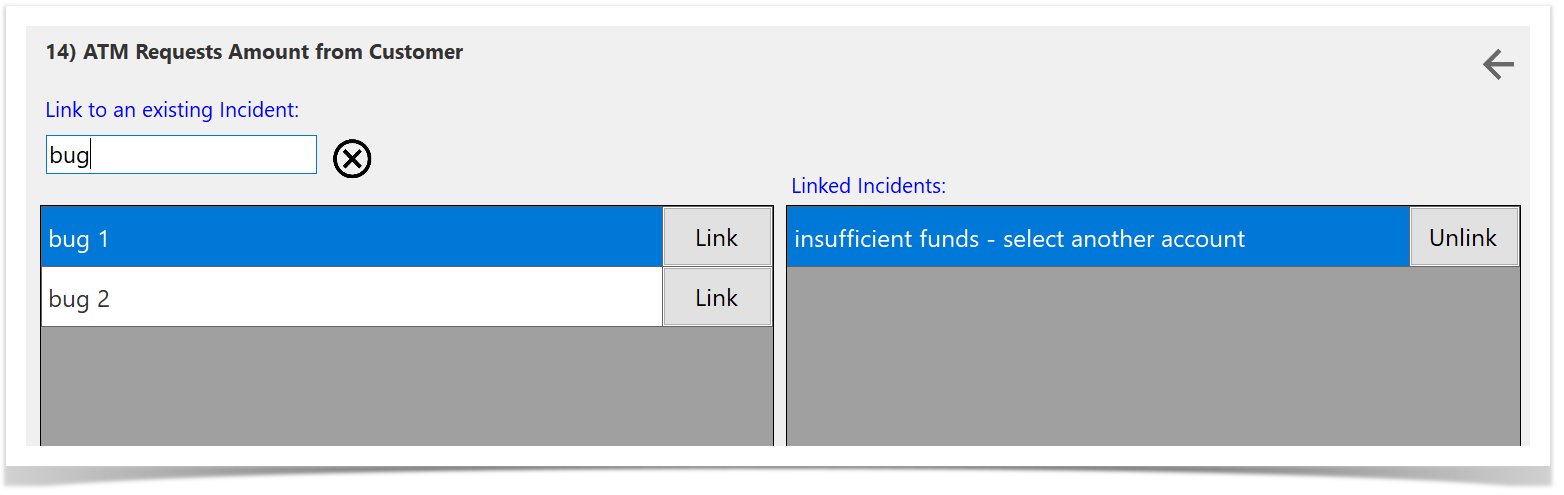Click the 'bug 1' text label
Viewport: 1564px width, 495px height.
79,239
